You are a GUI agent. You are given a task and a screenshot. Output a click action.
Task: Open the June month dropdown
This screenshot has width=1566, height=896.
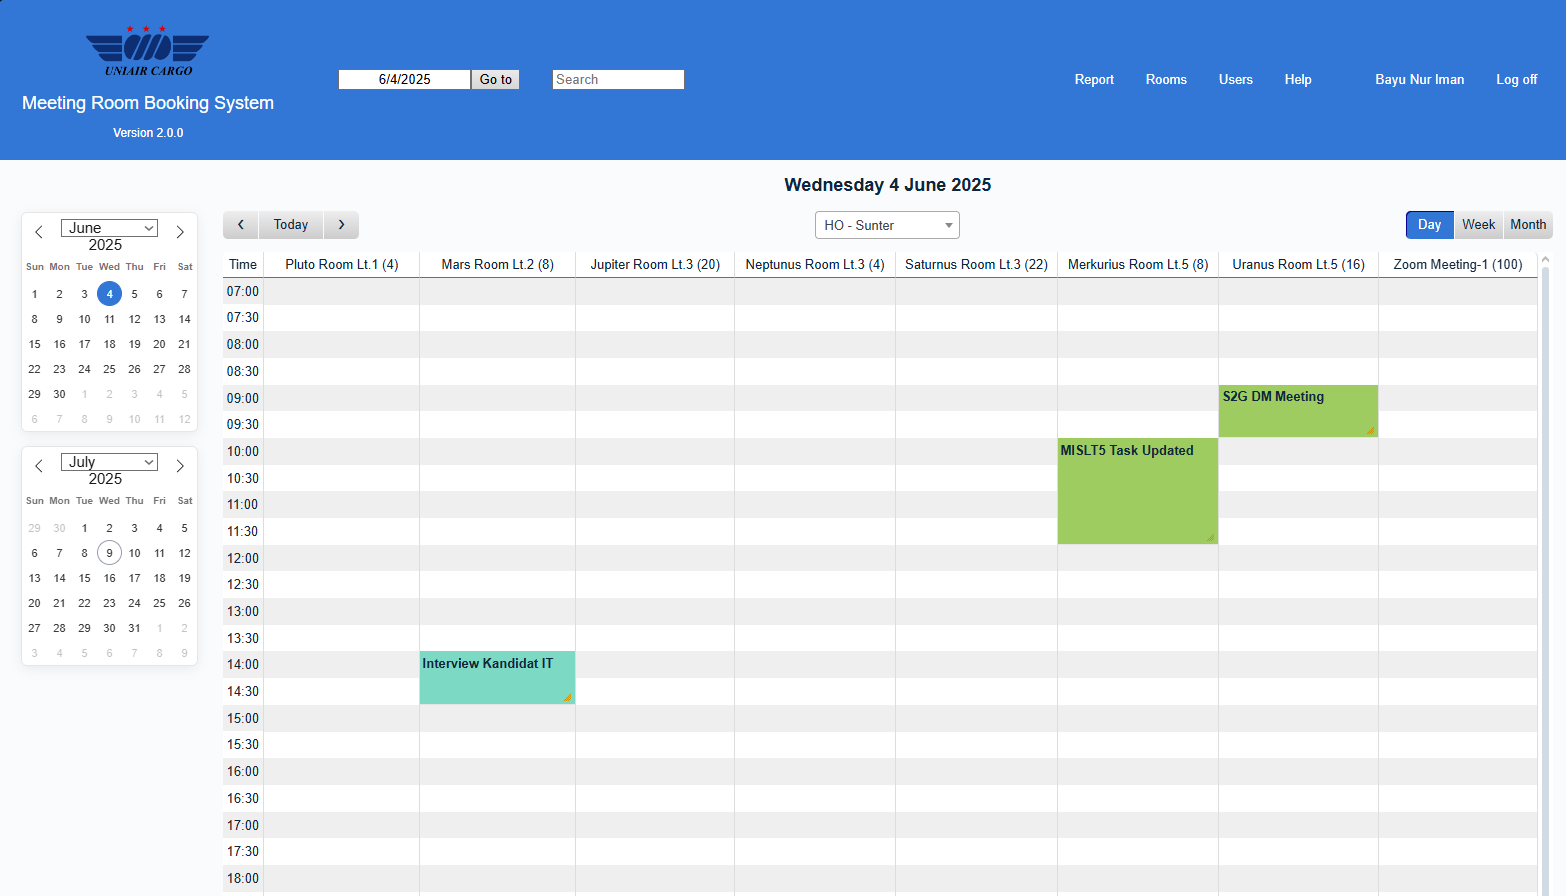109,228
